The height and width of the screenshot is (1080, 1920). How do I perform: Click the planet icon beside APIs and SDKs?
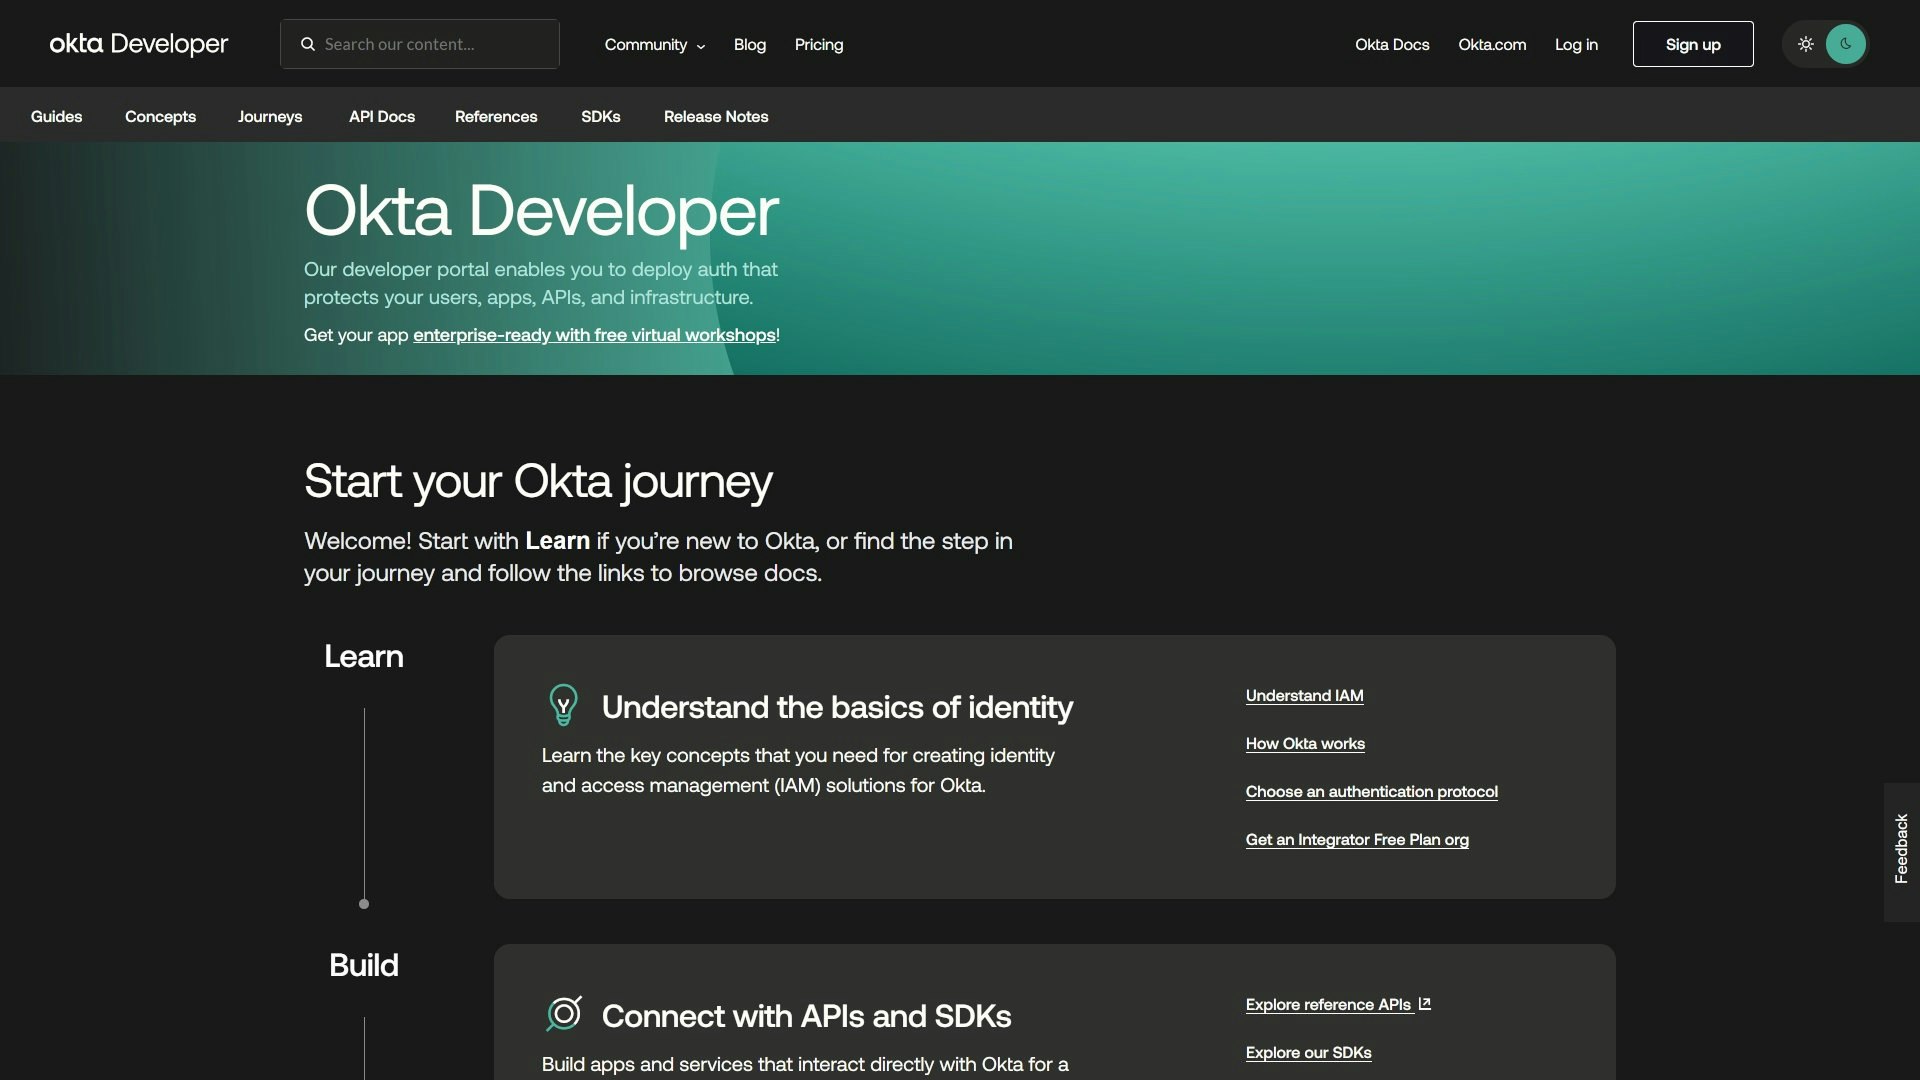(564, 1014)
